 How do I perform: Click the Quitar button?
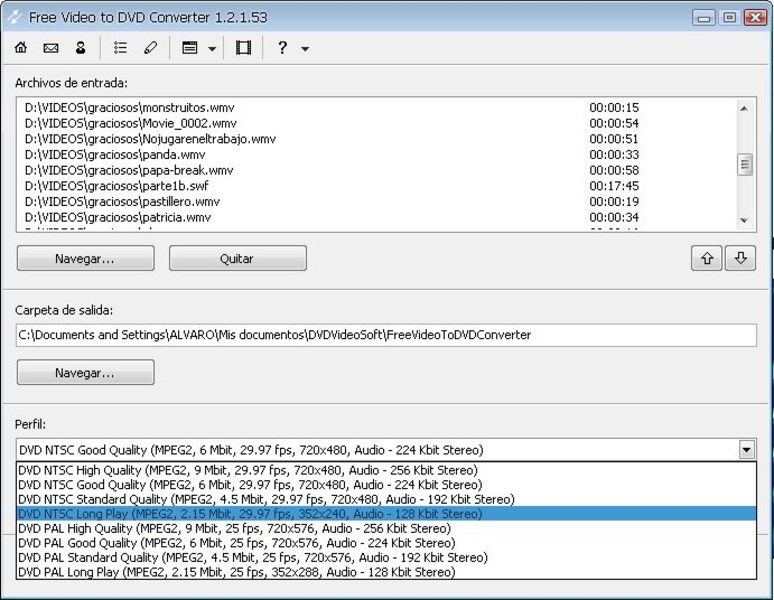click(x=237, y=259)
